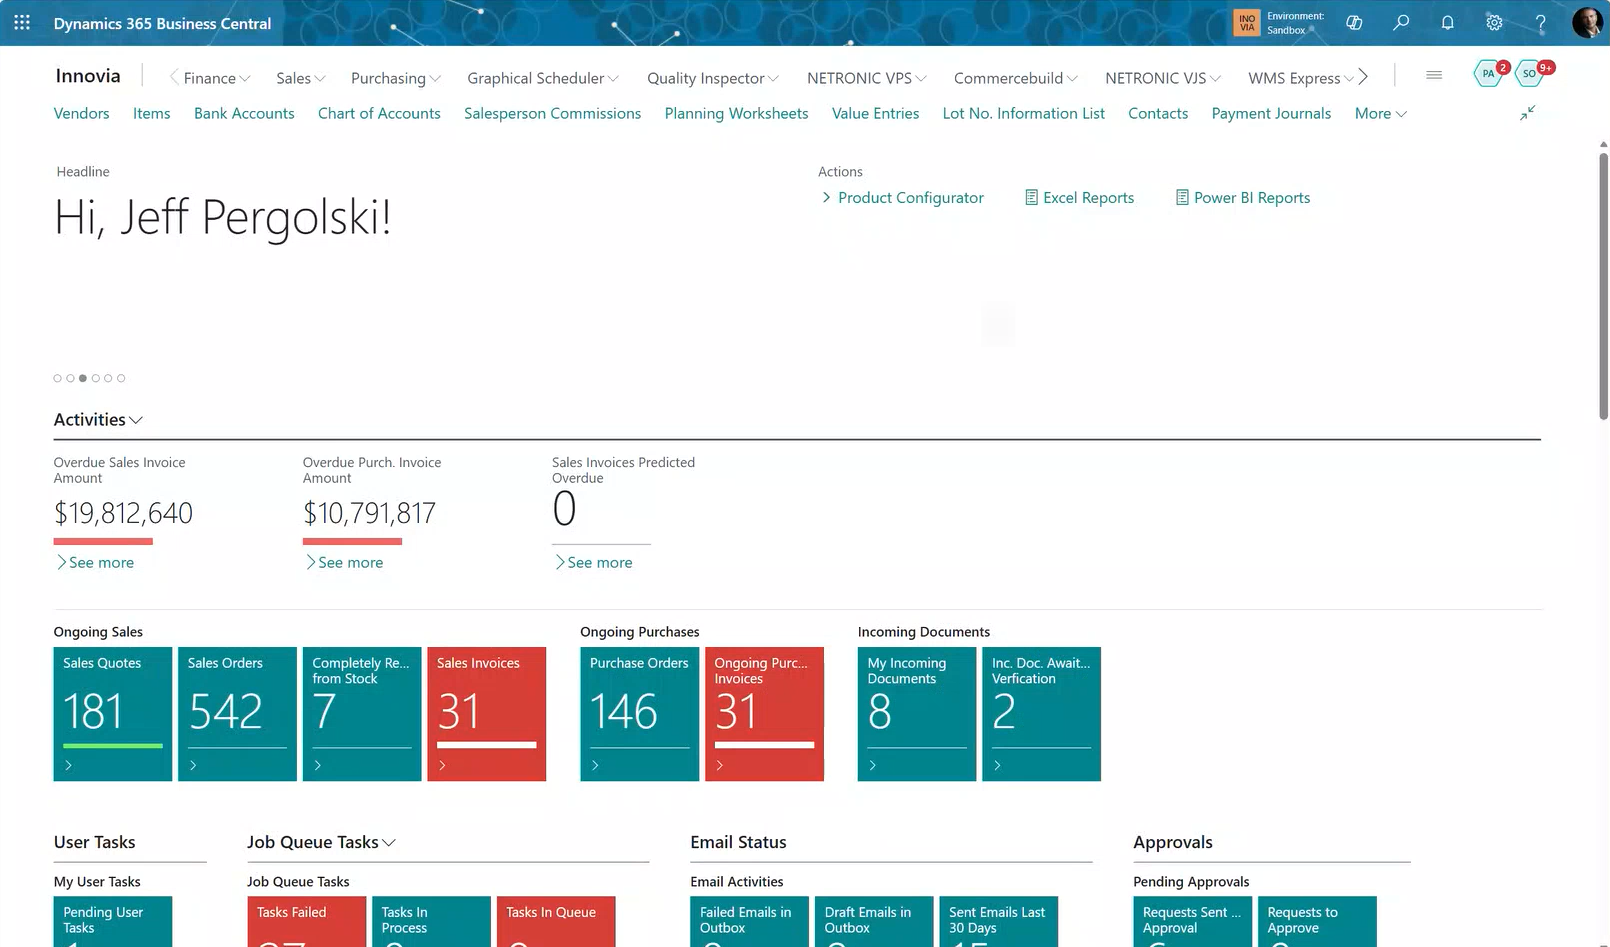Select the fourth headline carousel dot
The image size is (1610, 947).
click(96, 378)
